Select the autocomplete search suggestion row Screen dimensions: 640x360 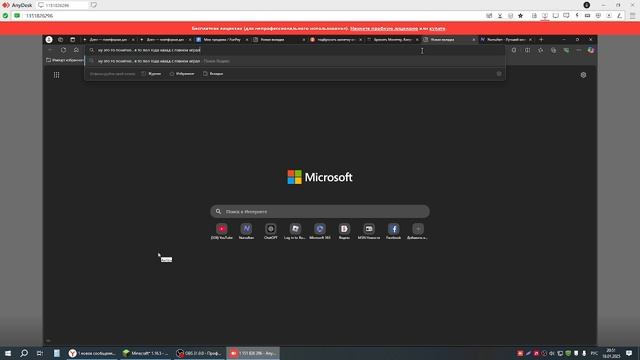[295, 61]
